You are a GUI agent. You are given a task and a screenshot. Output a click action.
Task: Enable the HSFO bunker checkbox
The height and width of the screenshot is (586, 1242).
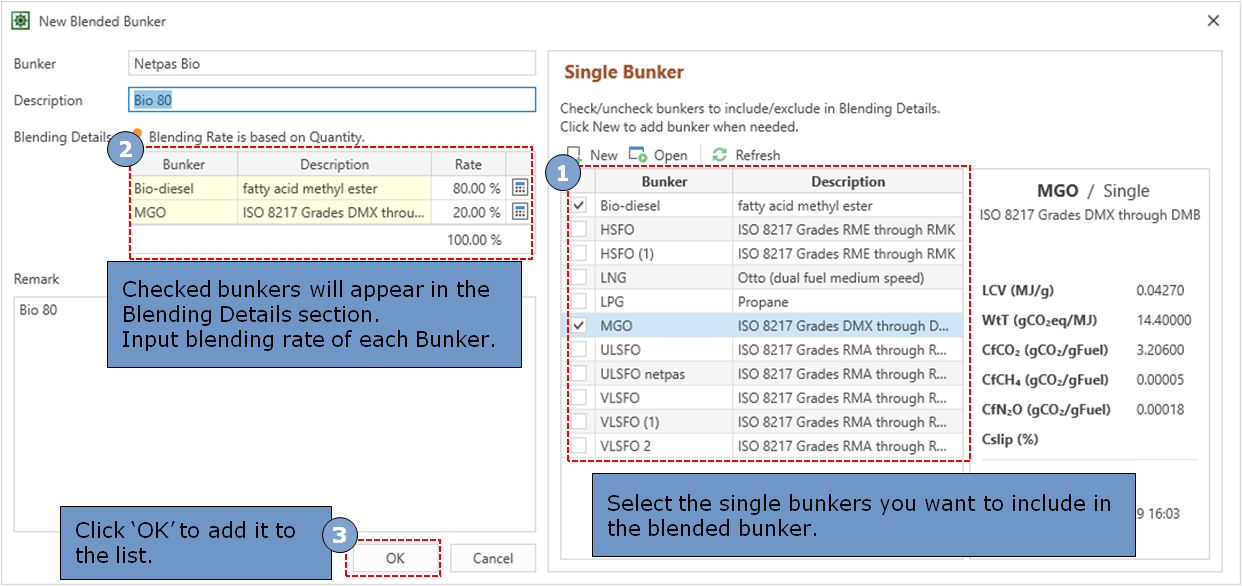coord(580,230)
